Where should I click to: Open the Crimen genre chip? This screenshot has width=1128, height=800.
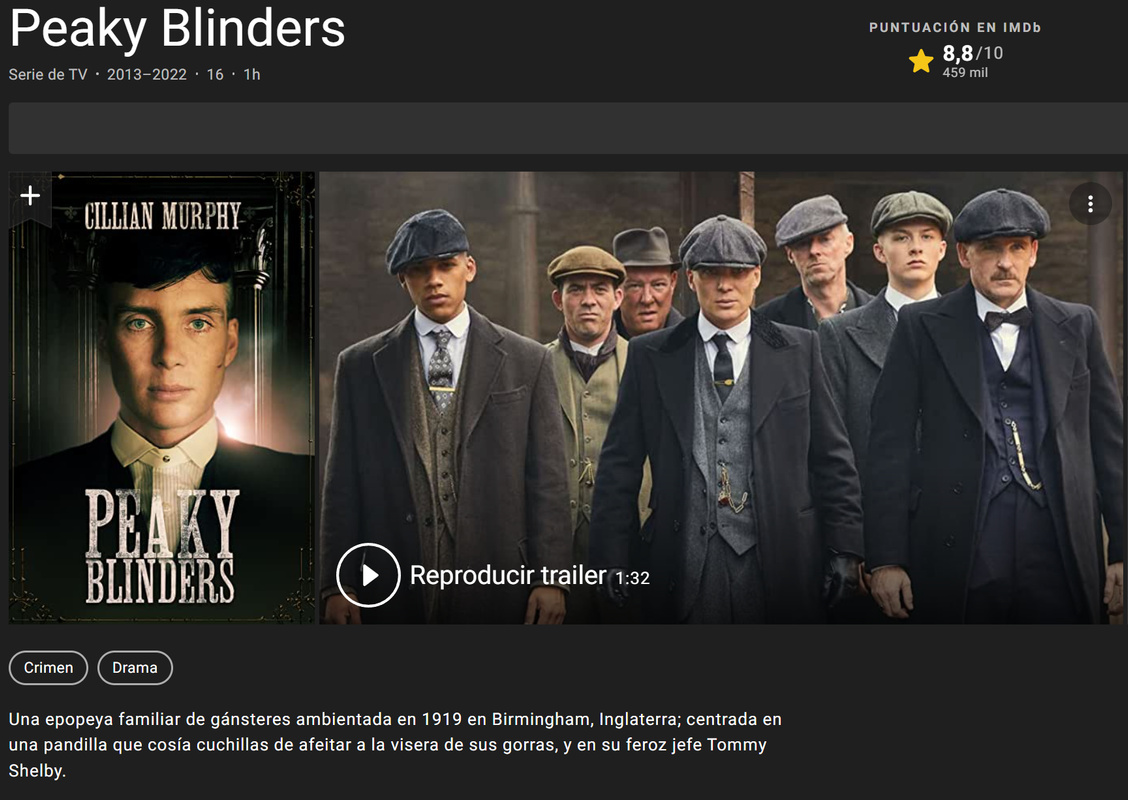48,668
